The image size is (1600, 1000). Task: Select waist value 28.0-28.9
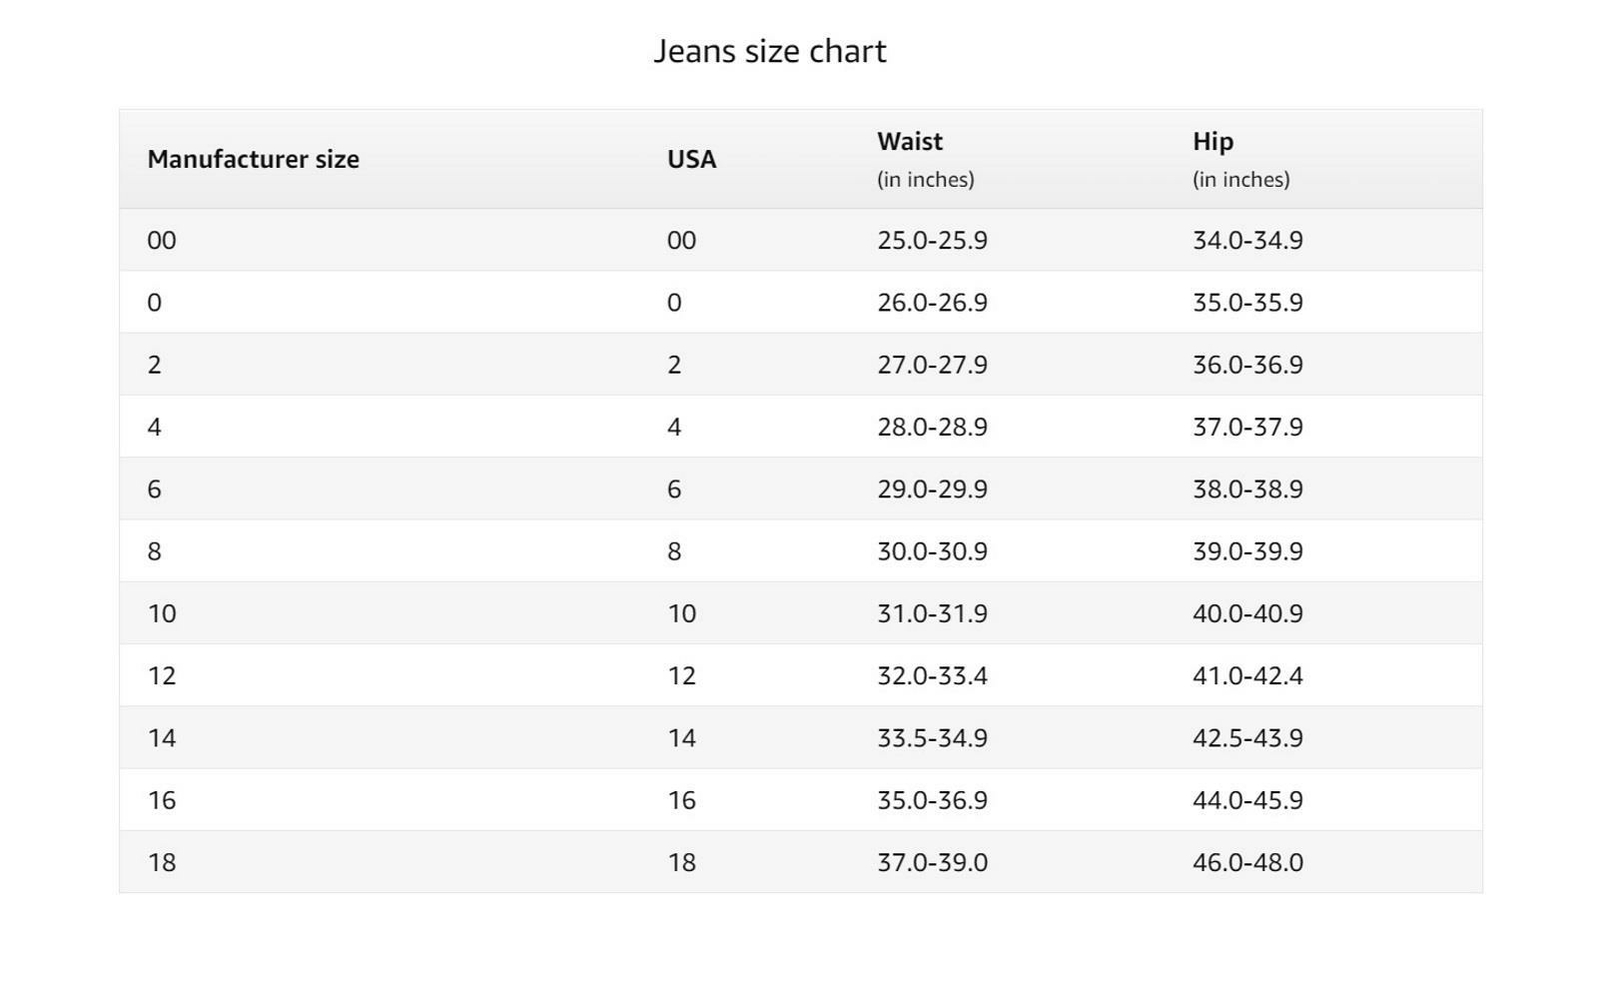pyautogui.click(x=932, y=427)
